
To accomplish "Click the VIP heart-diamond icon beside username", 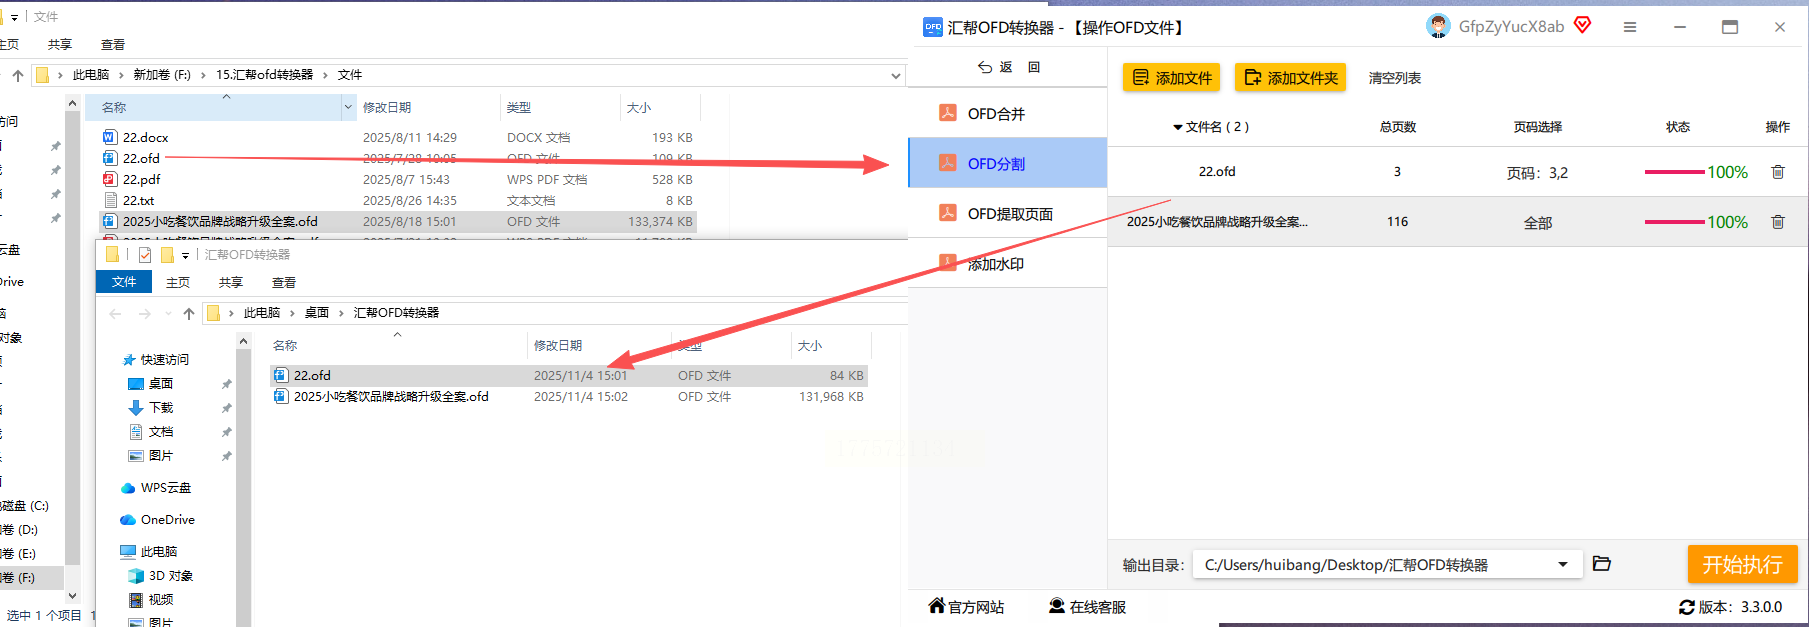I will (1582, 25).
